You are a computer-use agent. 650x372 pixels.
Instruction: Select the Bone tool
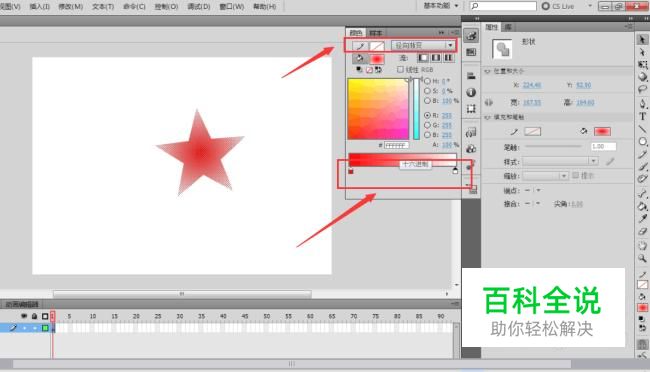(x=642, y=193)
